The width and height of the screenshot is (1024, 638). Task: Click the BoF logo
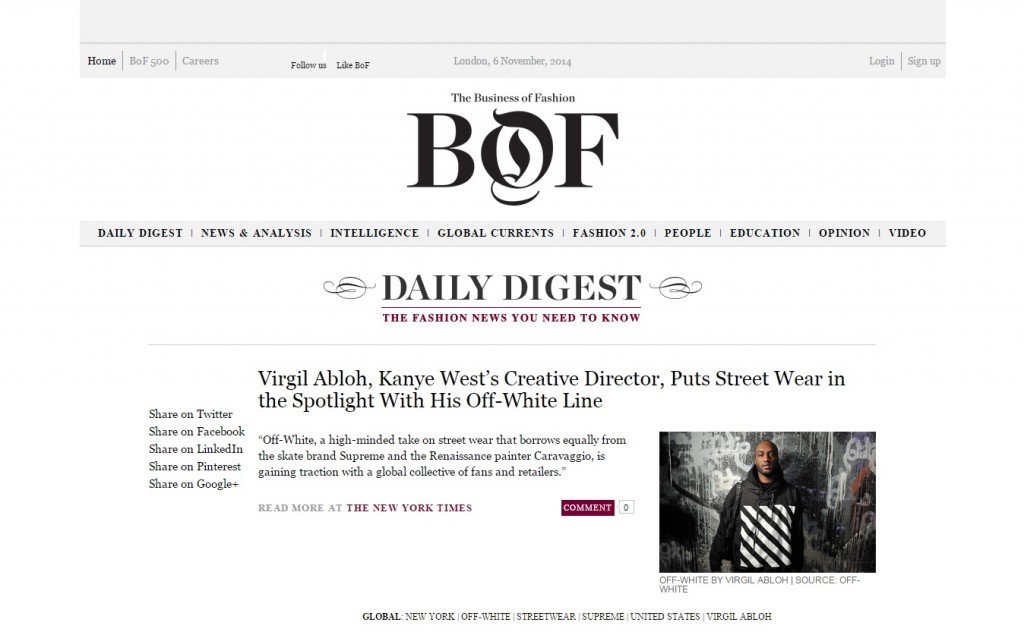tap(512, 150)
